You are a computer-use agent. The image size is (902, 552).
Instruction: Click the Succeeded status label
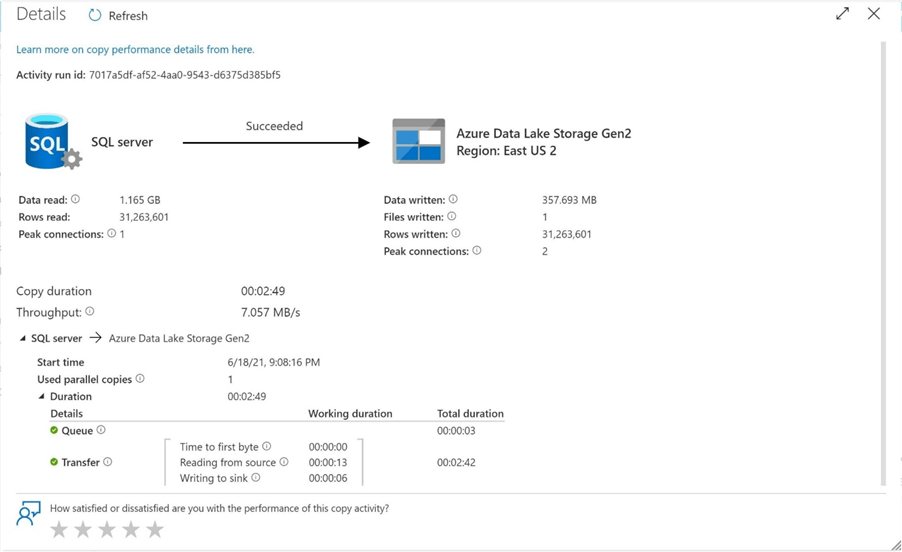coord(274,126)
